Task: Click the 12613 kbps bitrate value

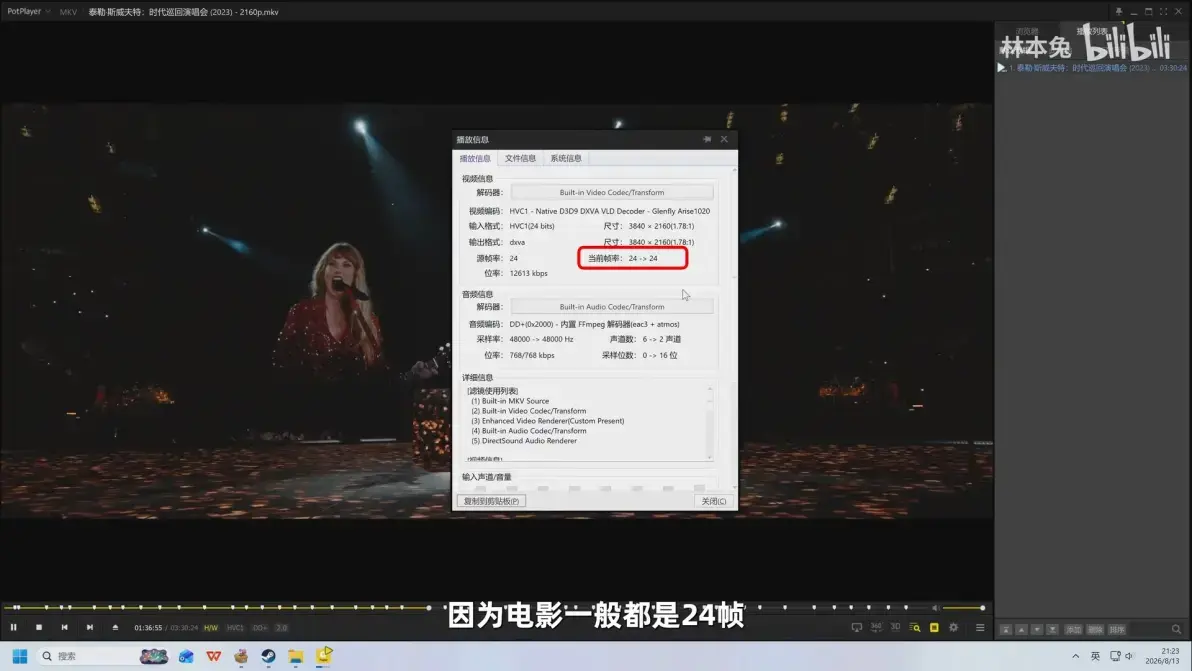Action: 528,274
